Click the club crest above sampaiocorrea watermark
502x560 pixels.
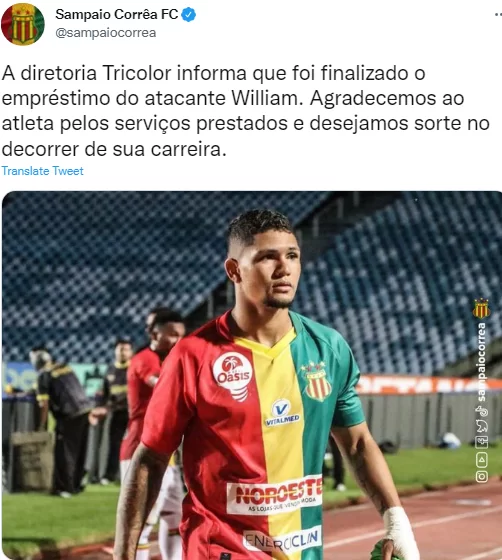(481, 308)
